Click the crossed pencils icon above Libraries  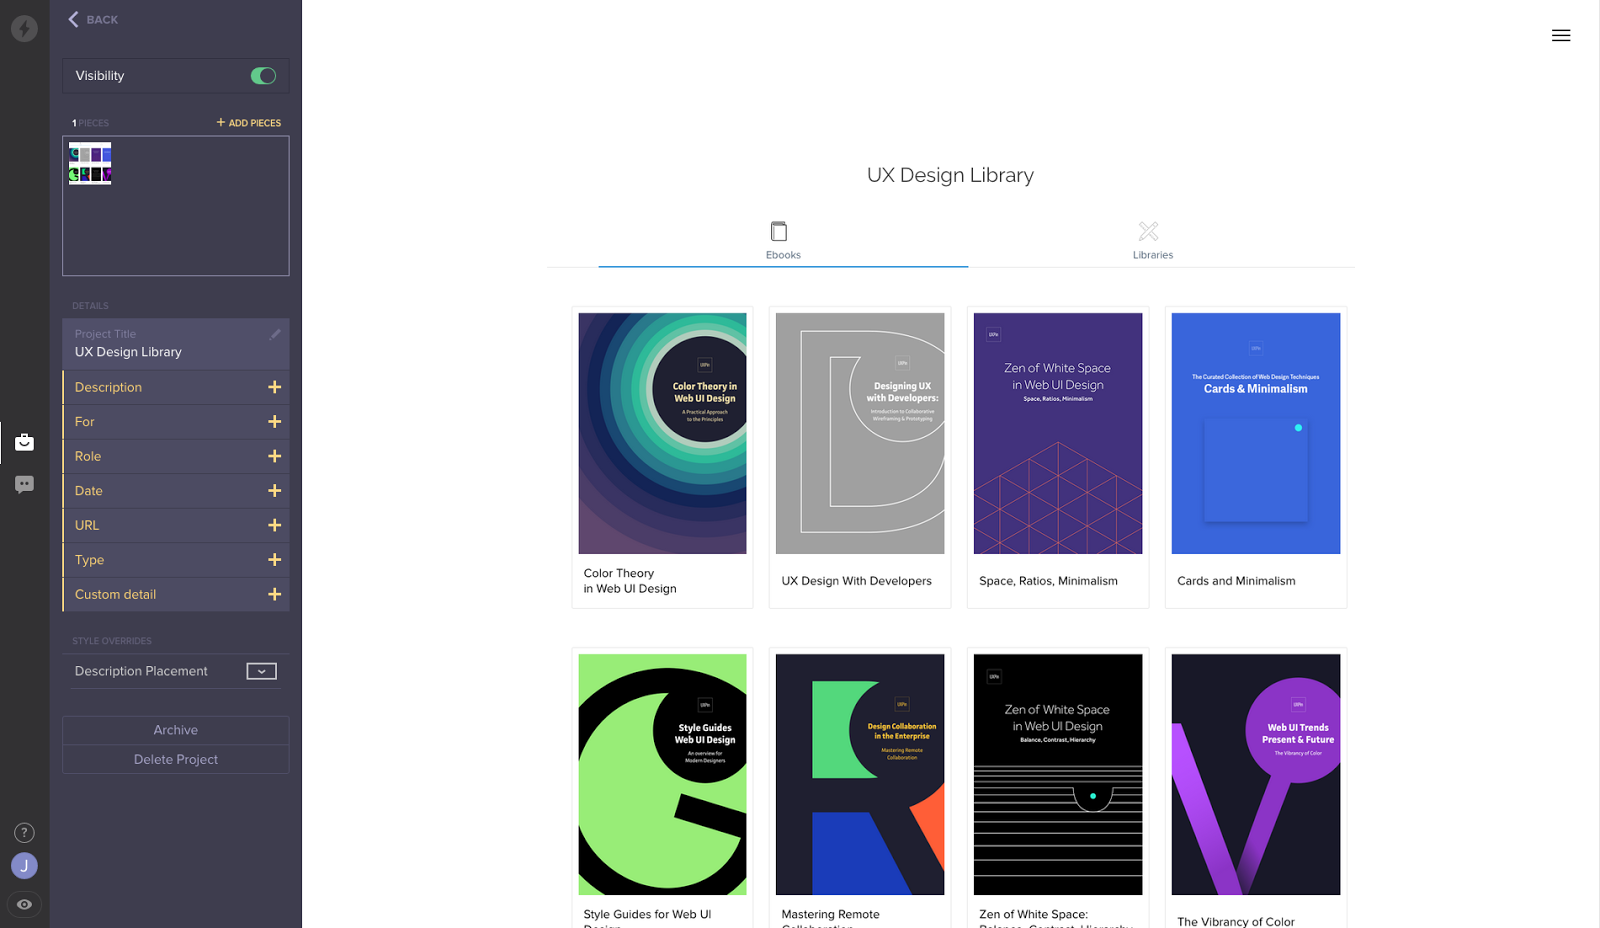1150,230
